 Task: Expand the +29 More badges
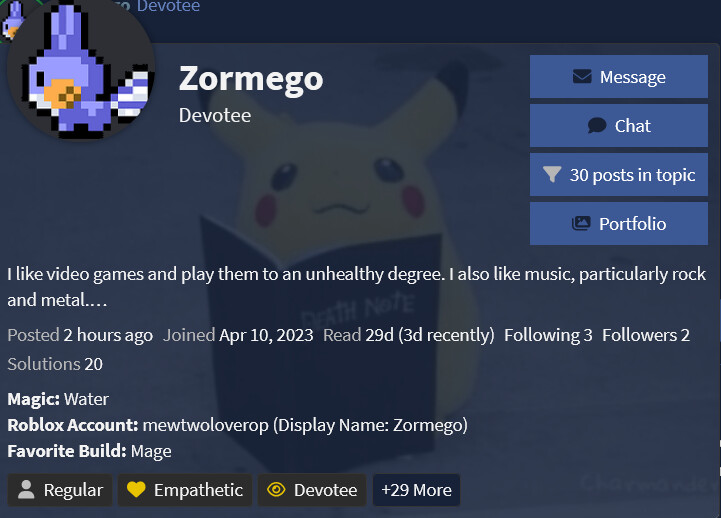click(x=416, y=490)
